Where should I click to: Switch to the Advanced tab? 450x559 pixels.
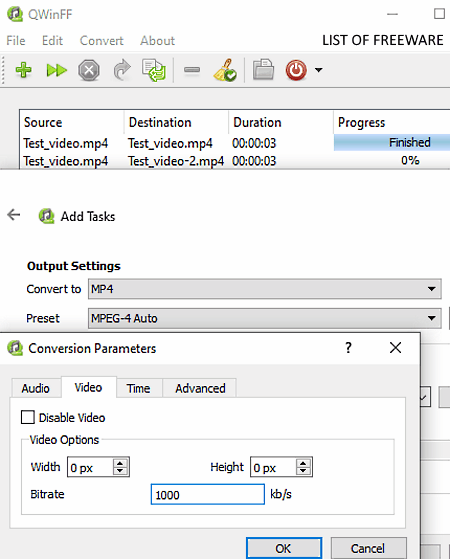(200, 388)
